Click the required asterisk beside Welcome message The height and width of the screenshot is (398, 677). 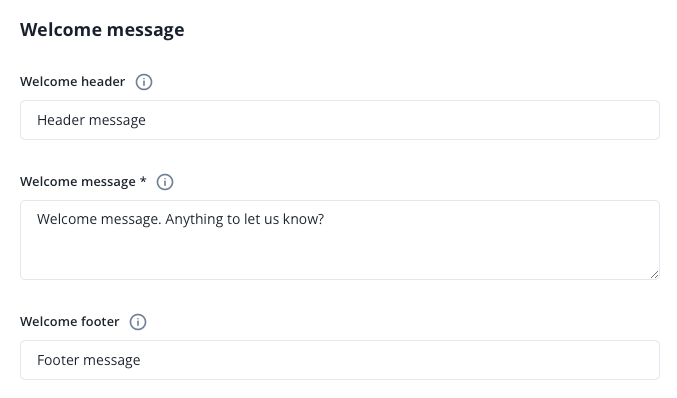pos(143,180)
